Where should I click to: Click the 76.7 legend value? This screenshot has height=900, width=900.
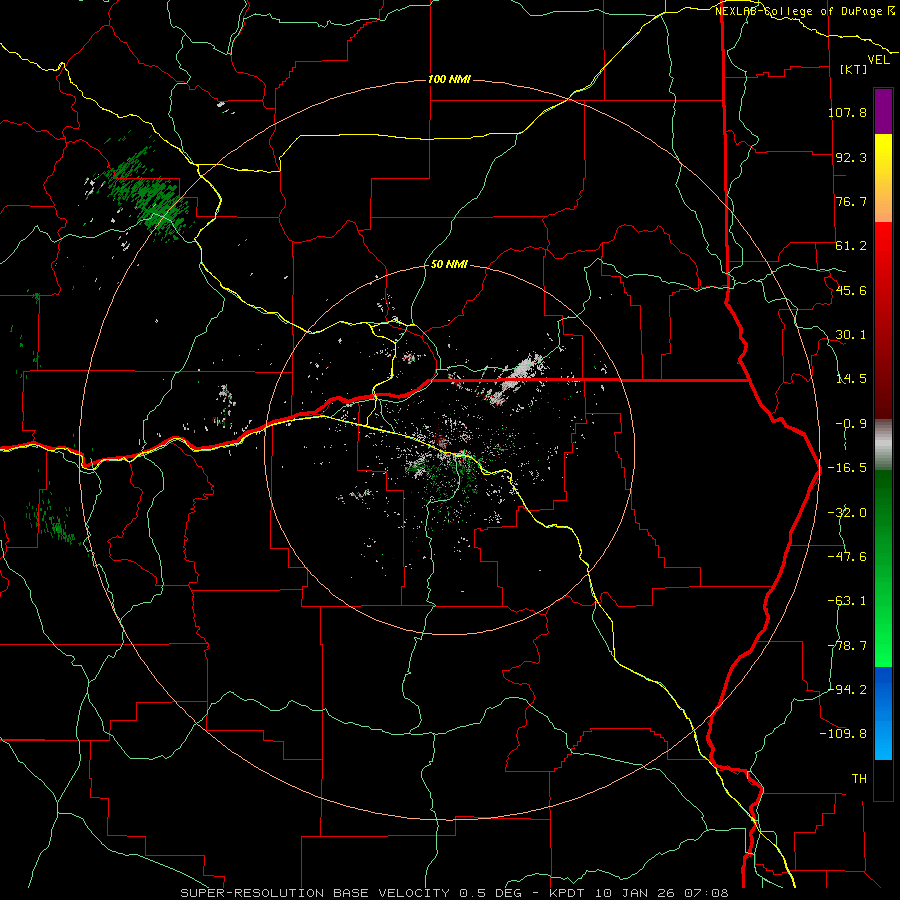851,201
